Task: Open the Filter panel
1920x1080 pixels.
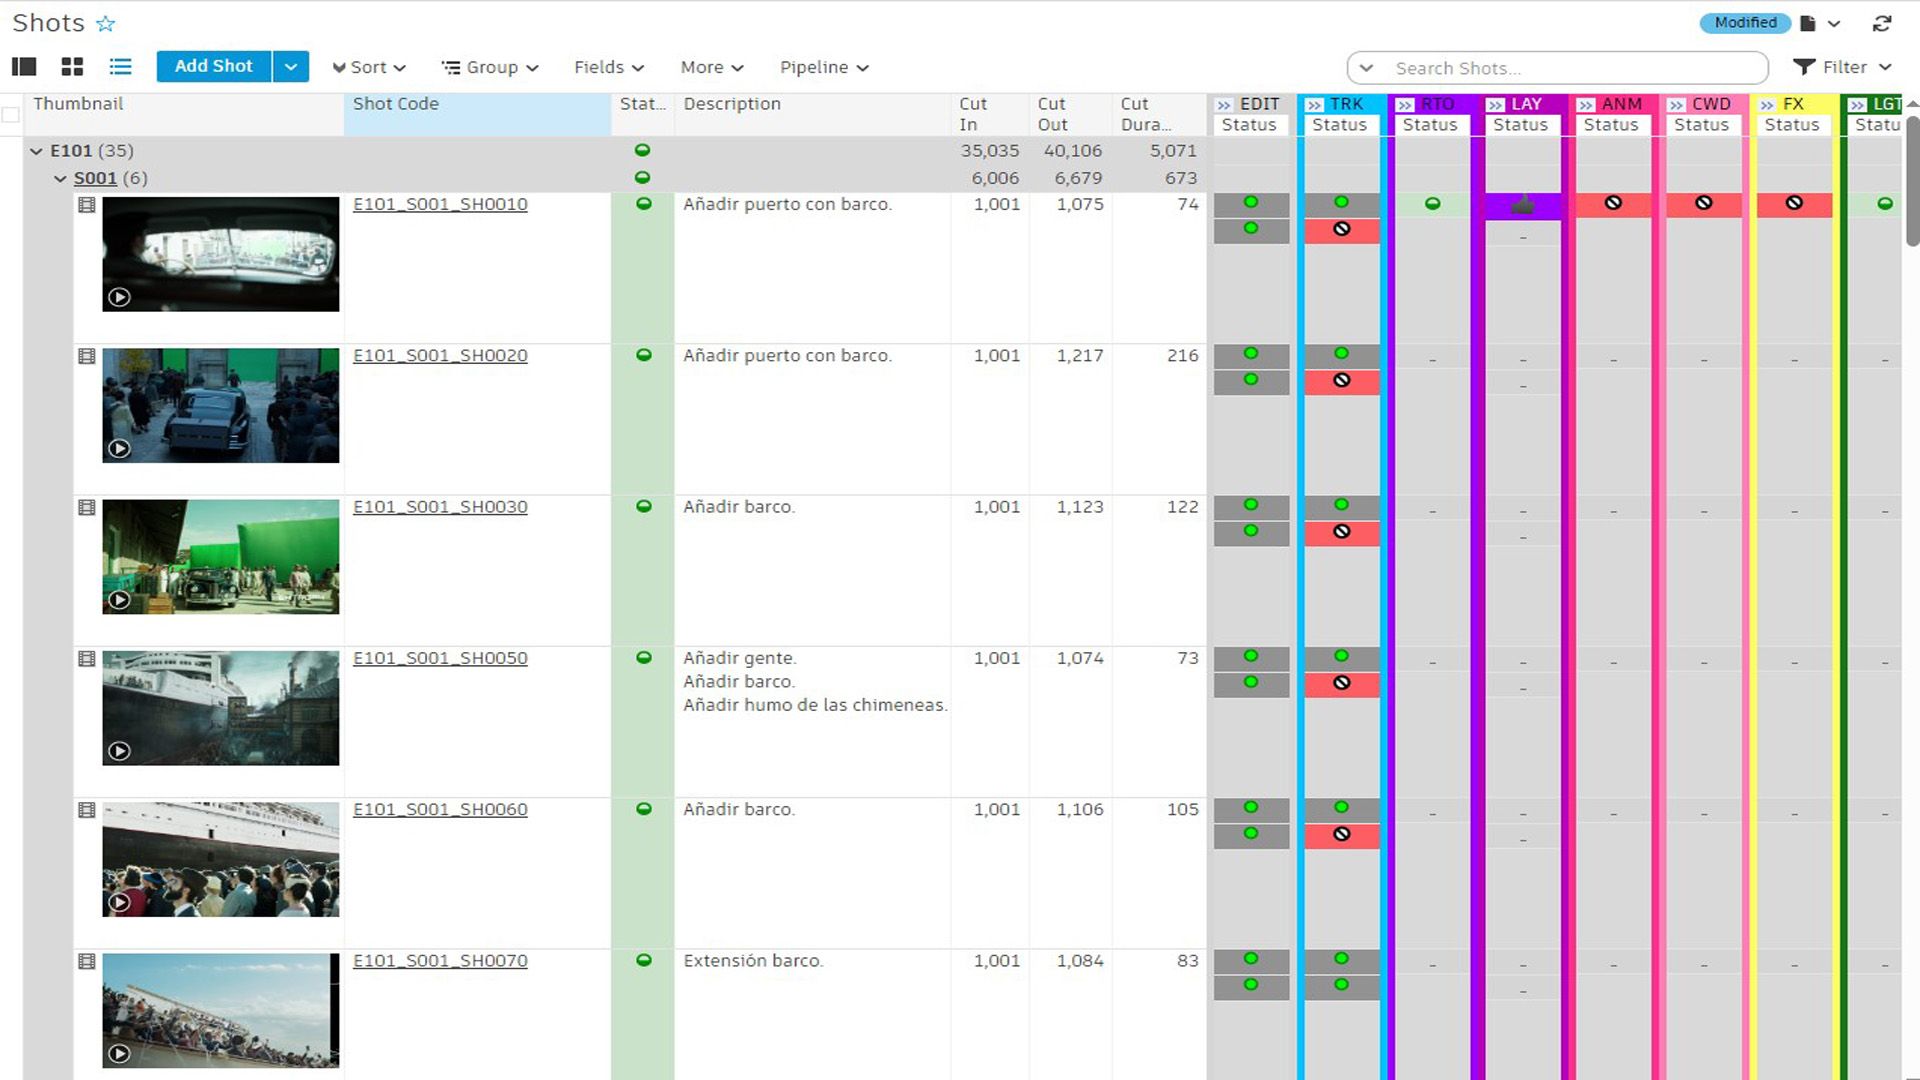Action: pos(1842,67)
